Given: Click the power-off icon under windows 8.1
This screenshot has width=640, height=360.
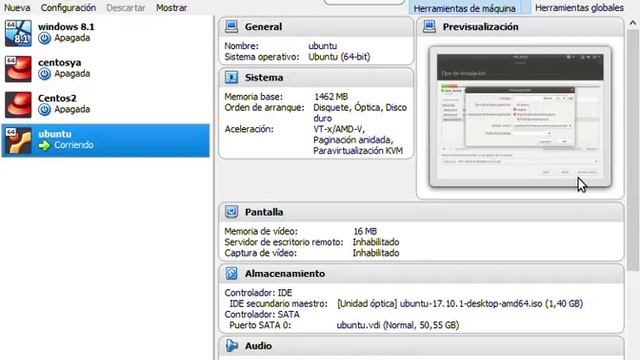Looking at the screenshot, I should [44, 38].
